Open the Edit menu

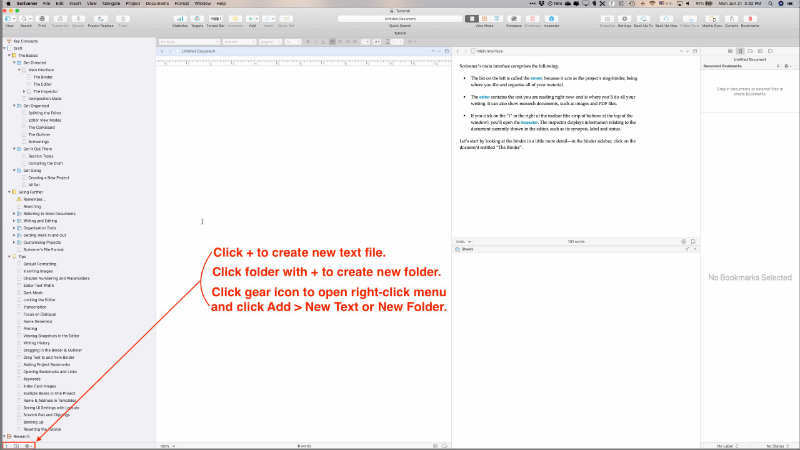coord(59,3)
